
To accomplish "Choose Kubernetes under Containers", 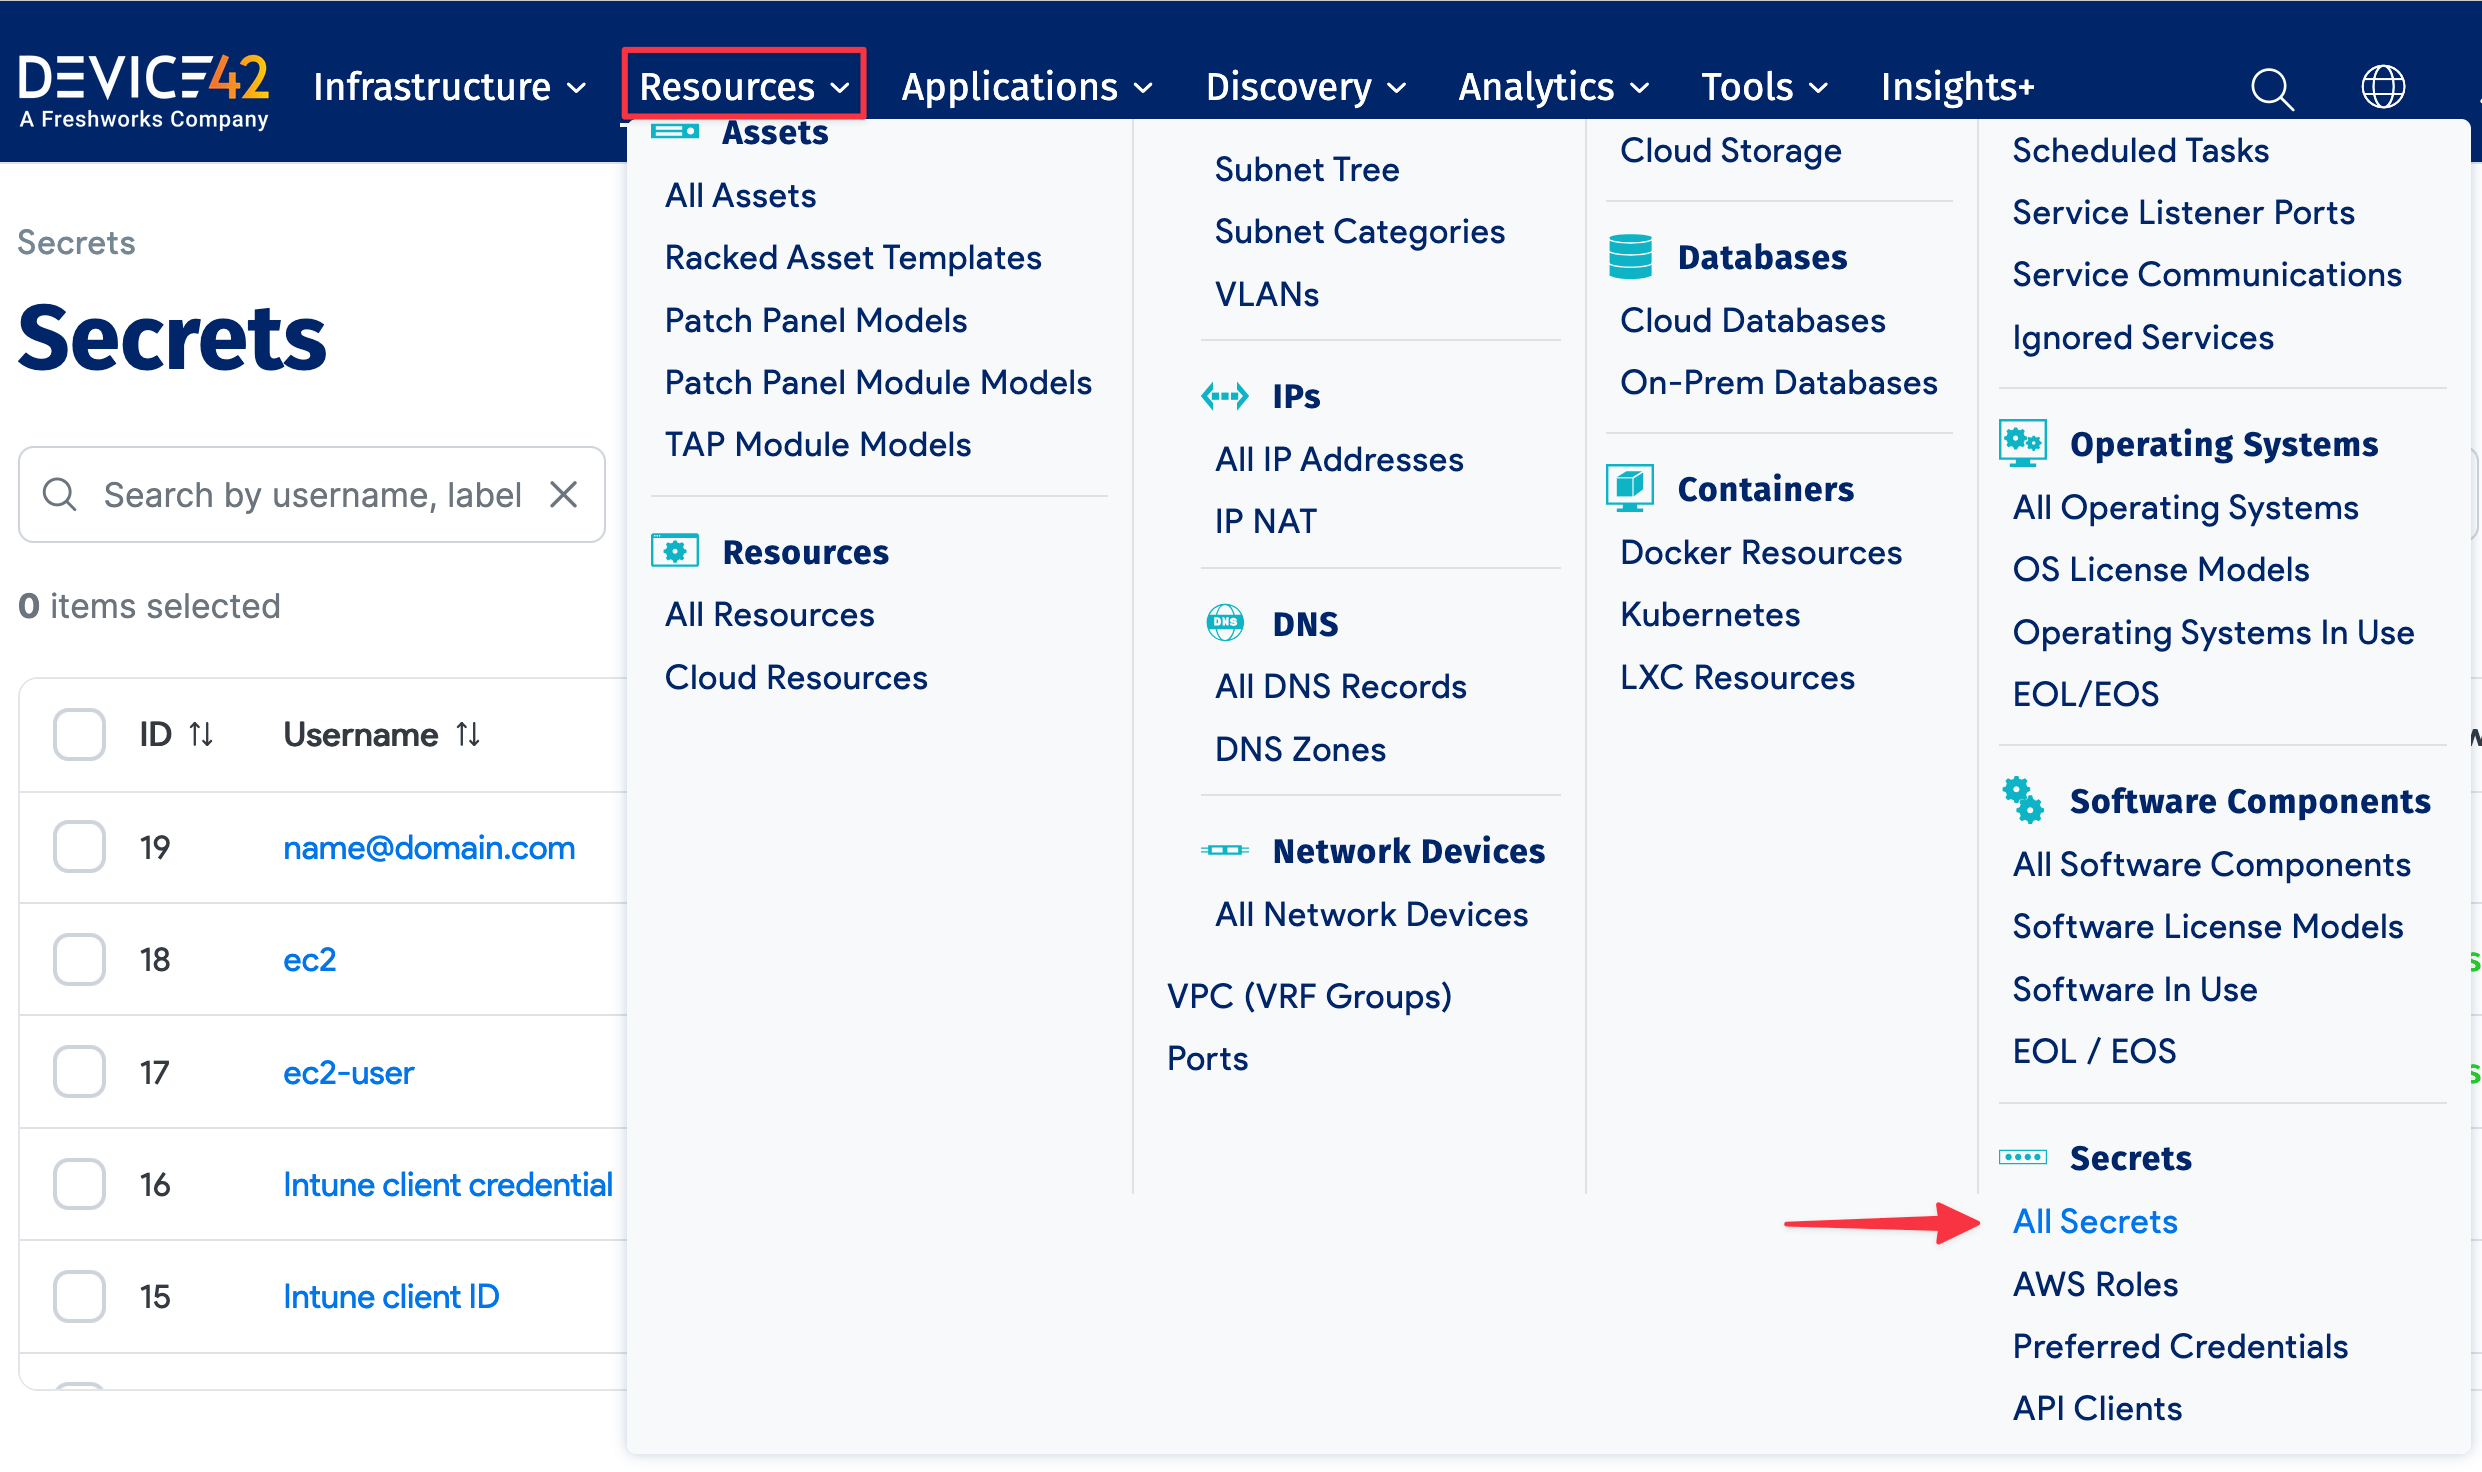I will (1709, 614).
